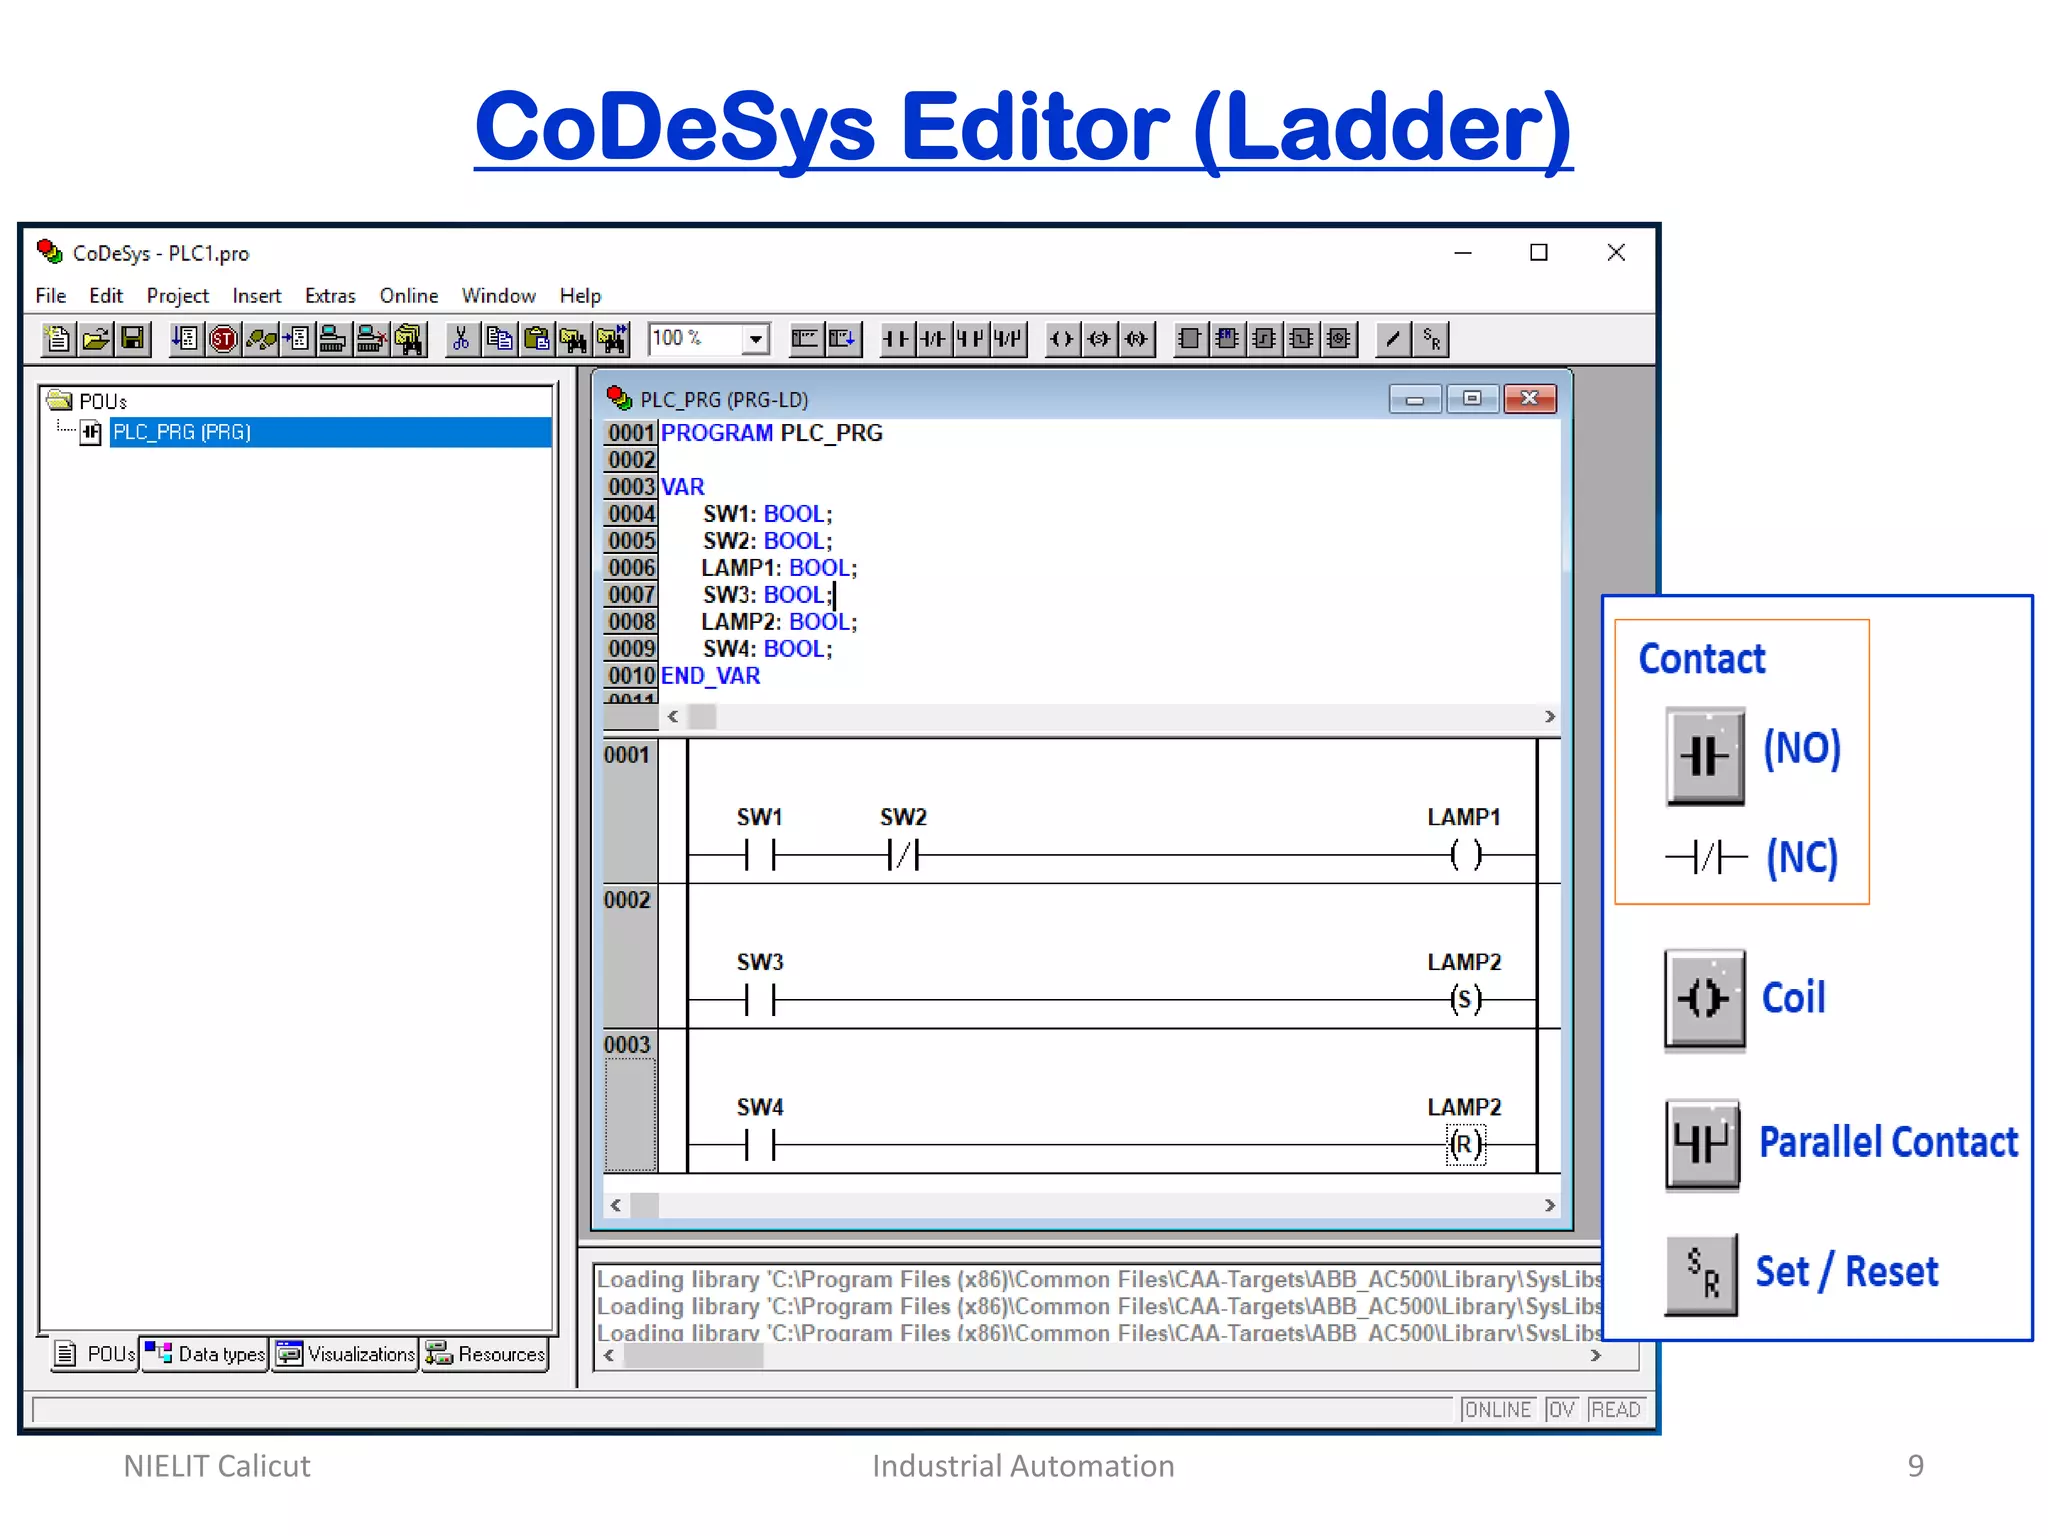
Task: Insert a Set coil
Action: pyautogui.click(x=1099, y=339)
